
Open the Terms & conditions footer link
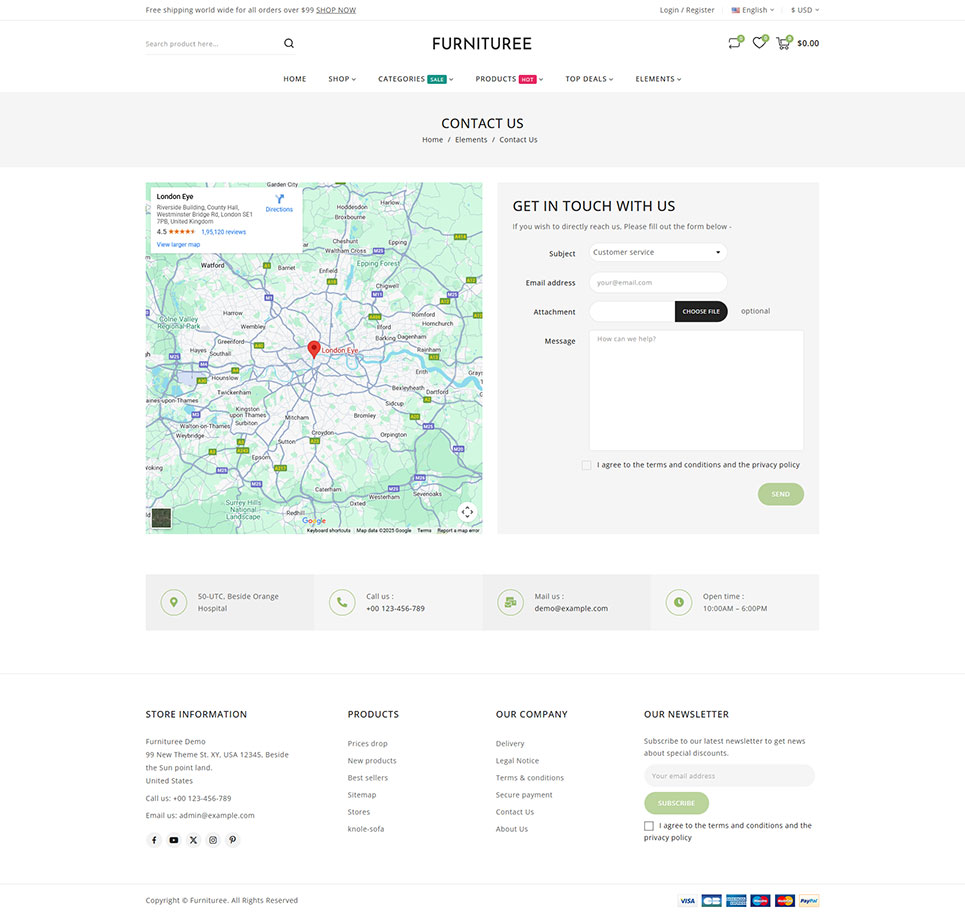[x=529, y=778]
